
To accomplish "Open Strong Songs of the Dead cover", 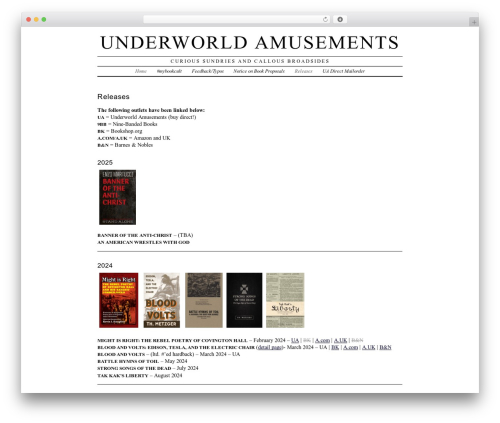I will click(x=244, y=300).
